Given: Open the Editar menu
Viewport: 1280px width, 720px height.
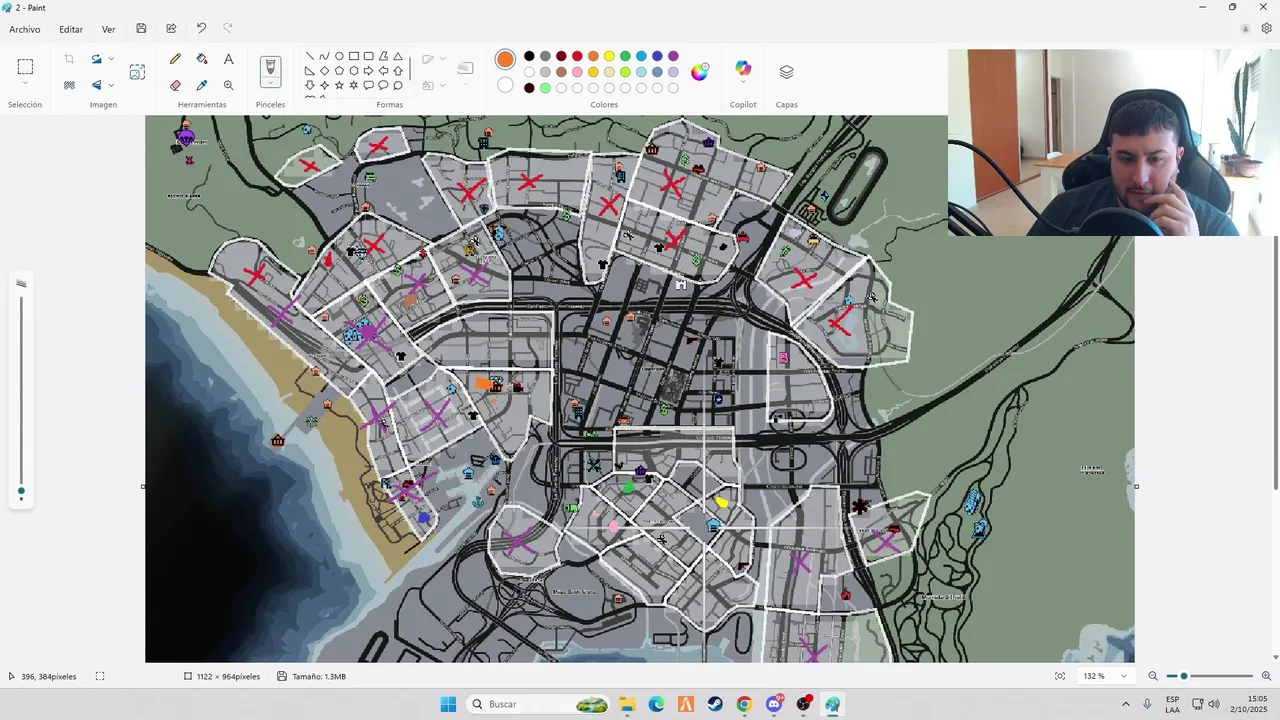Looking at the screenshot, I should 71,29.
